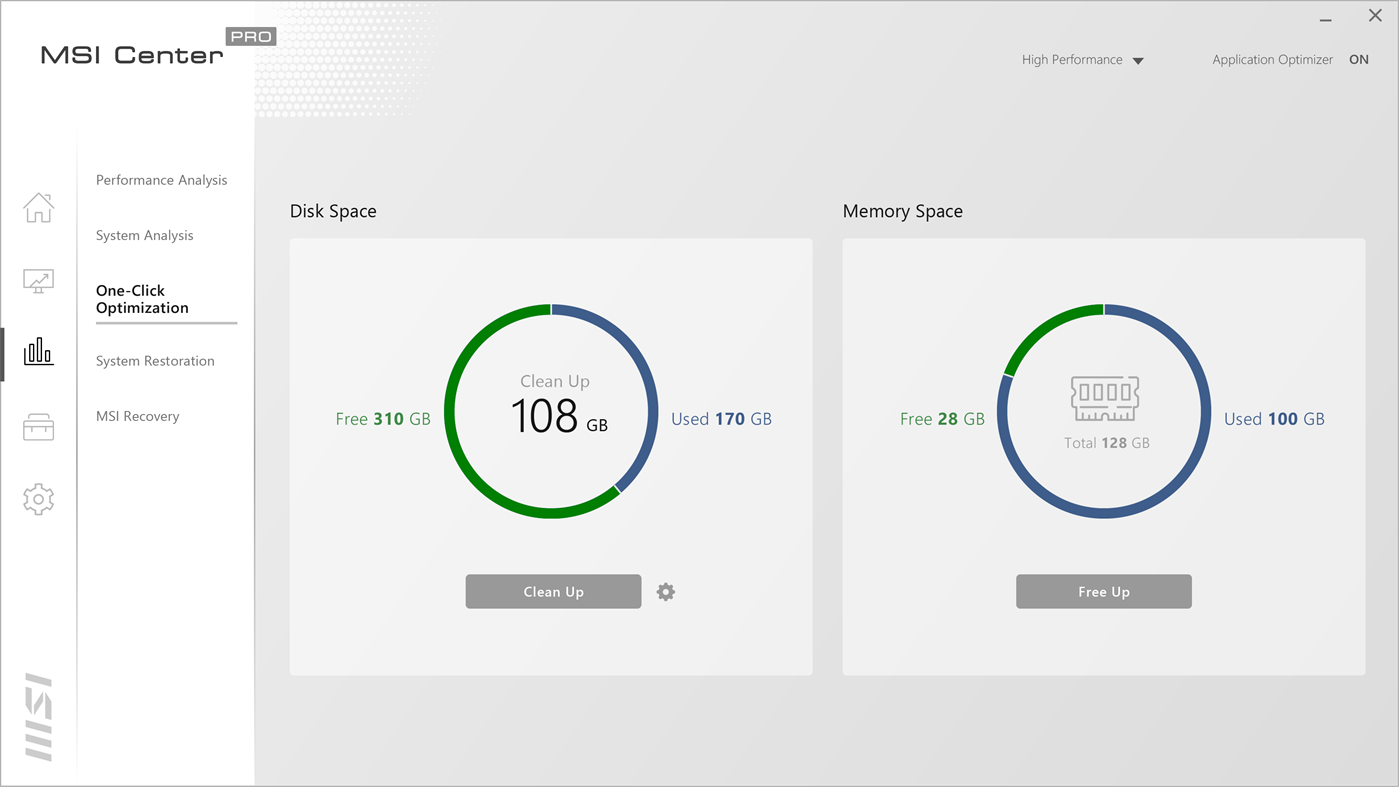
Task: Open MSI Recovery
Action: (137, 416)
